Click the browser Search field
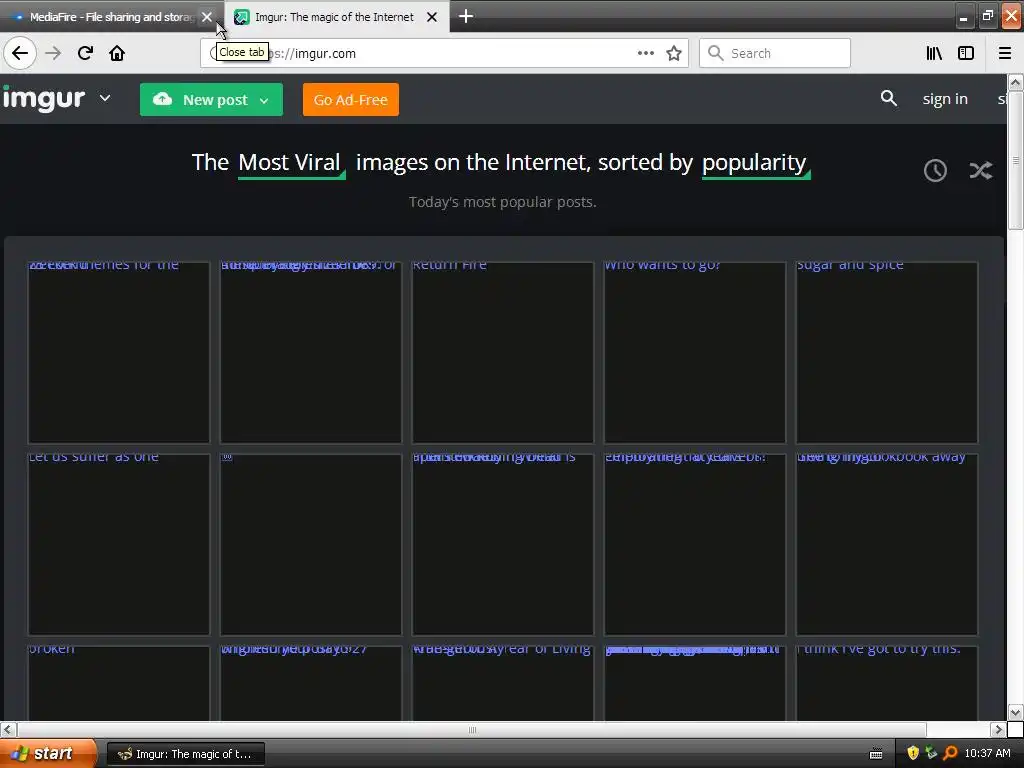This screenshot has height=768, width=1024. (775, 53)
